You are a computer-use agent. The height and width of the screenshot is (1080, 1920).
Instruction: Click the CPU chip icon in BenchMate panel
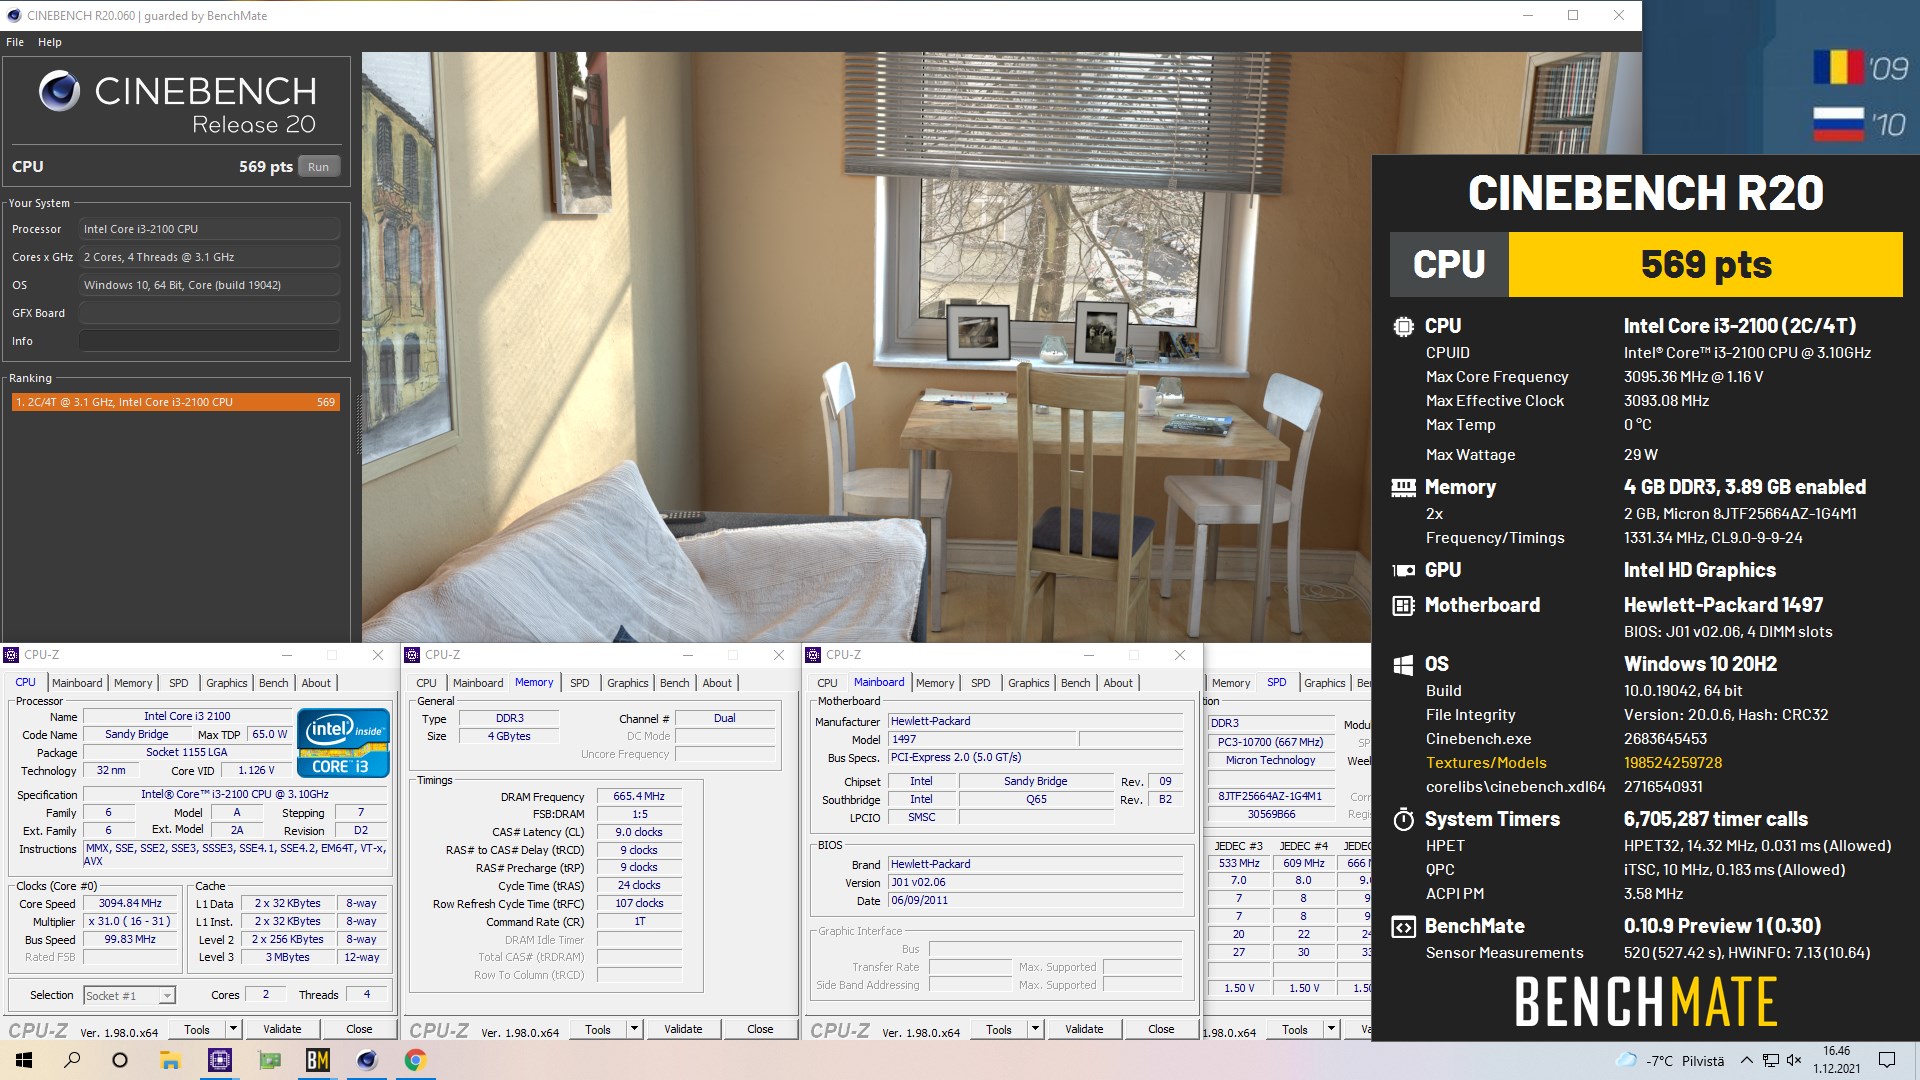[x=1403, y=326]
